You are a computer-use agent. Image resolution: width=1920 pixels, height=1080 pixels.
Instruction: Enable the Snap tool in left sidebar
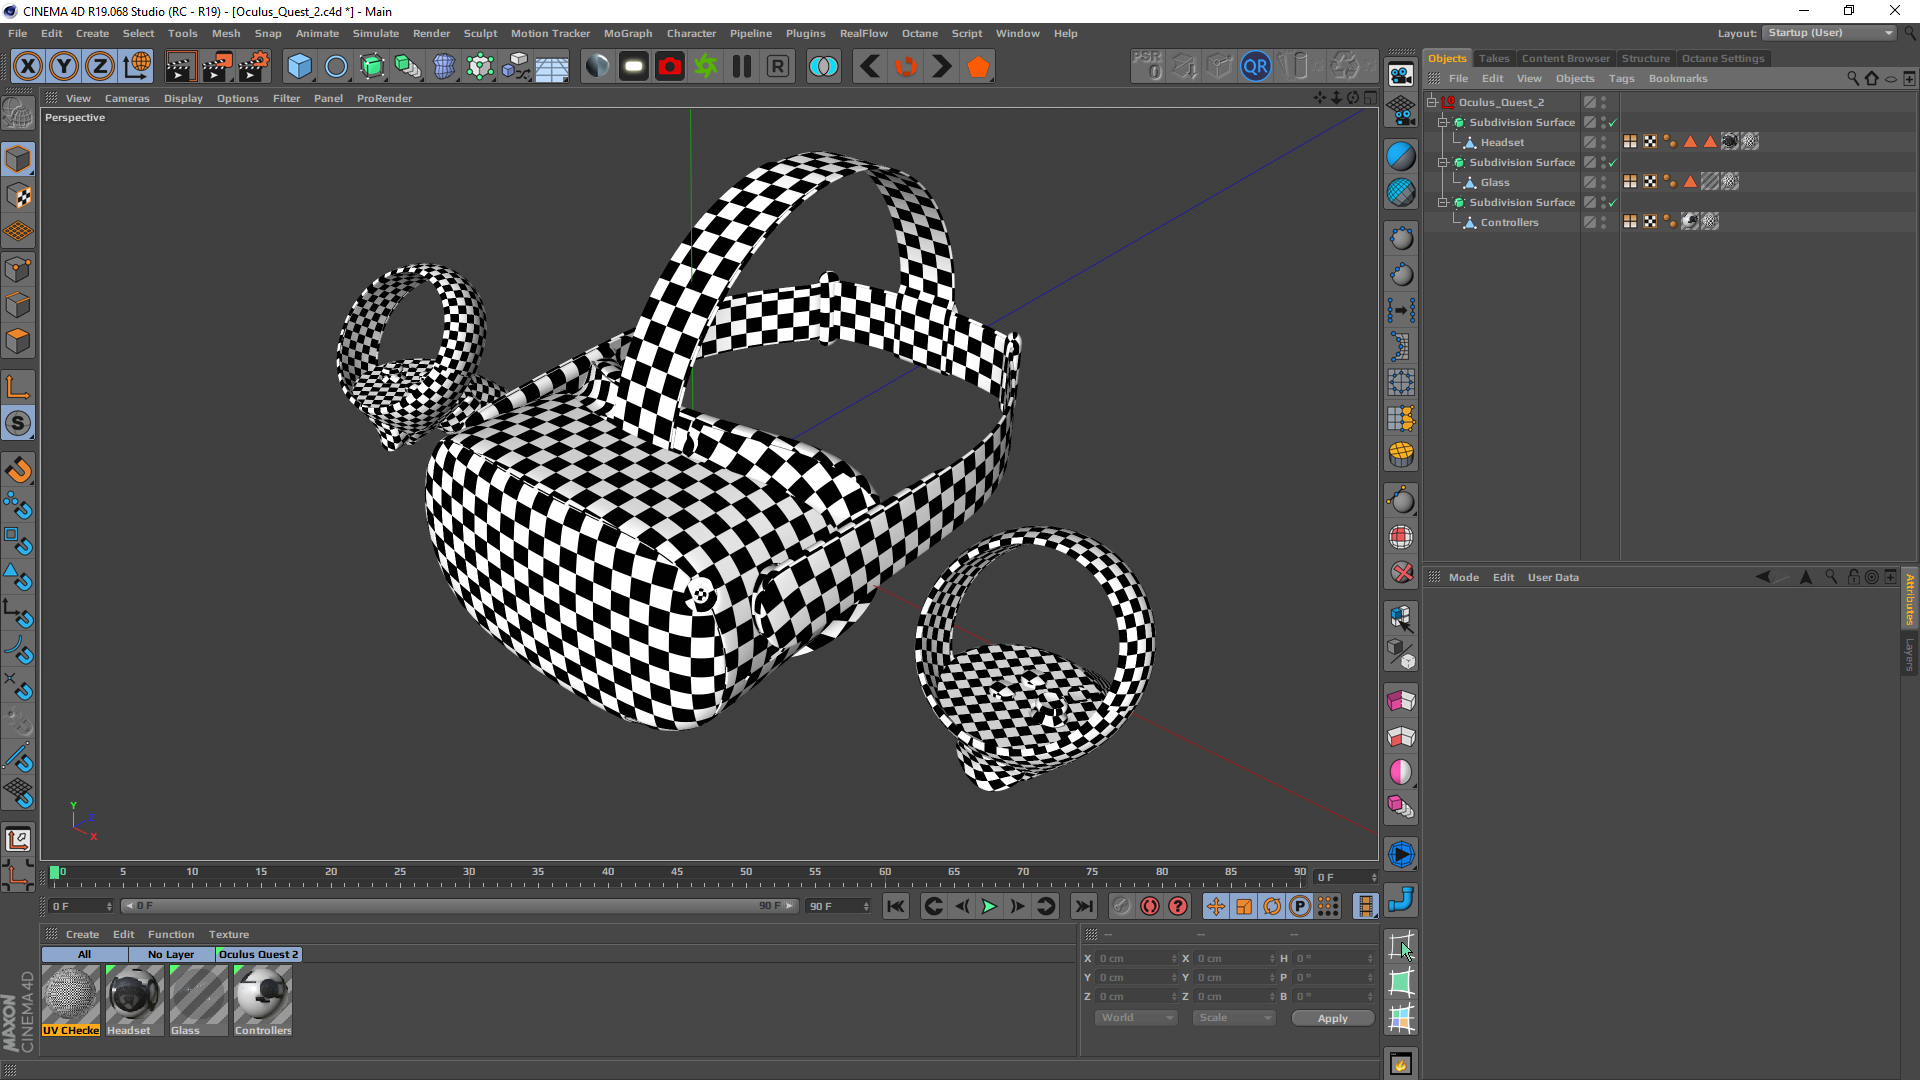18,424
